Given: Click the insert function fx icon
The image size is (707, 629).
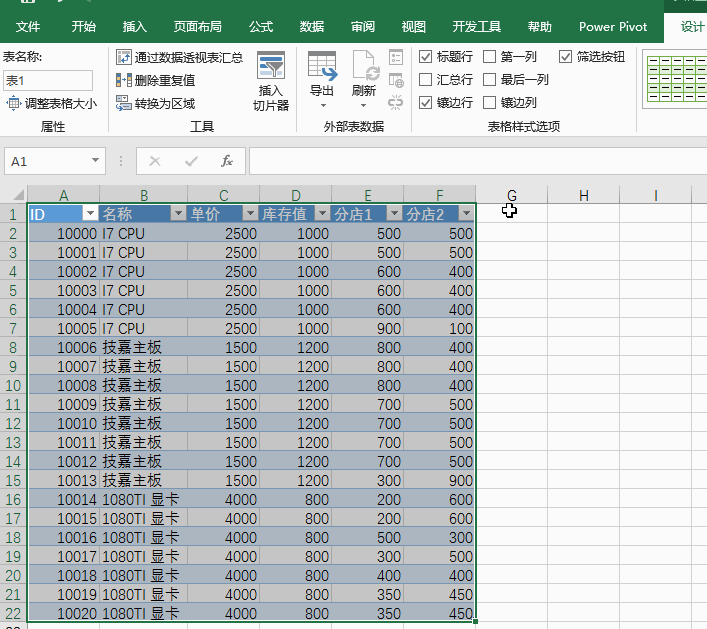Looking at the screenshot, I should [x=226, y=161].
